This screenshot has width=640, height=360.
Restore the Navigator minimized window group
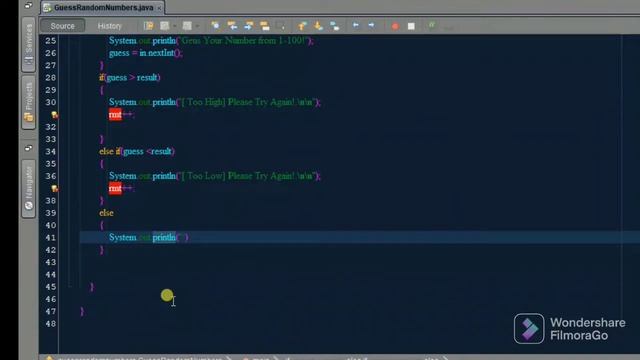coord(28,148)
